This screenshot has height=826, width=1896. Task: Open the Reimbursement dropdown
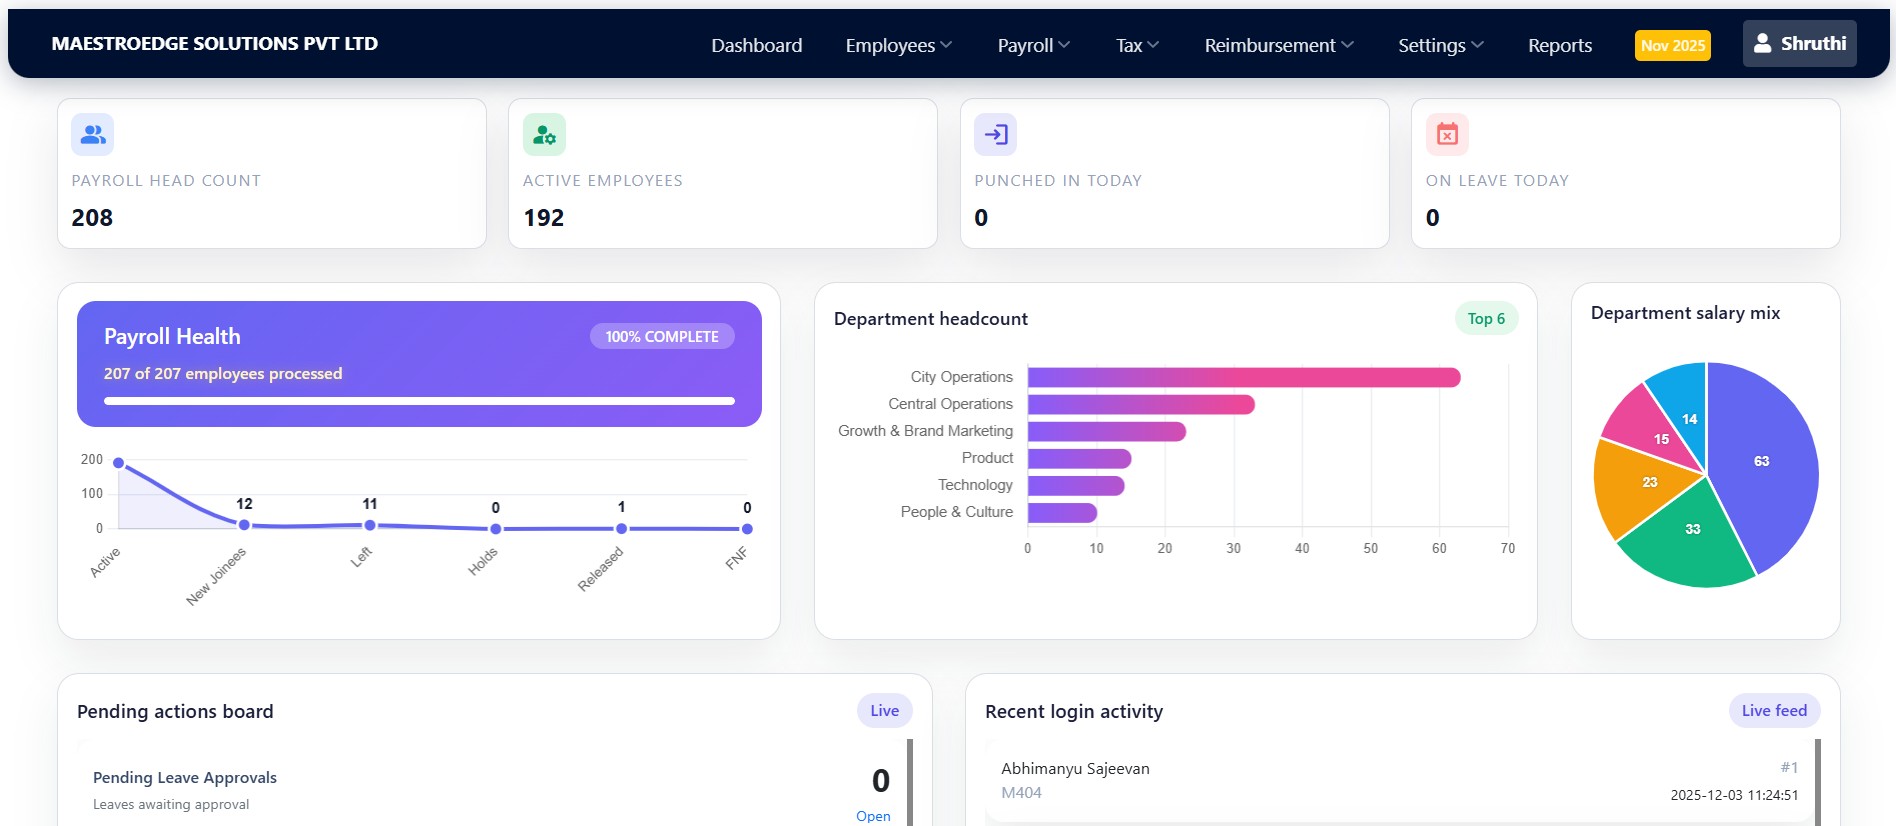click(1278, 46)
